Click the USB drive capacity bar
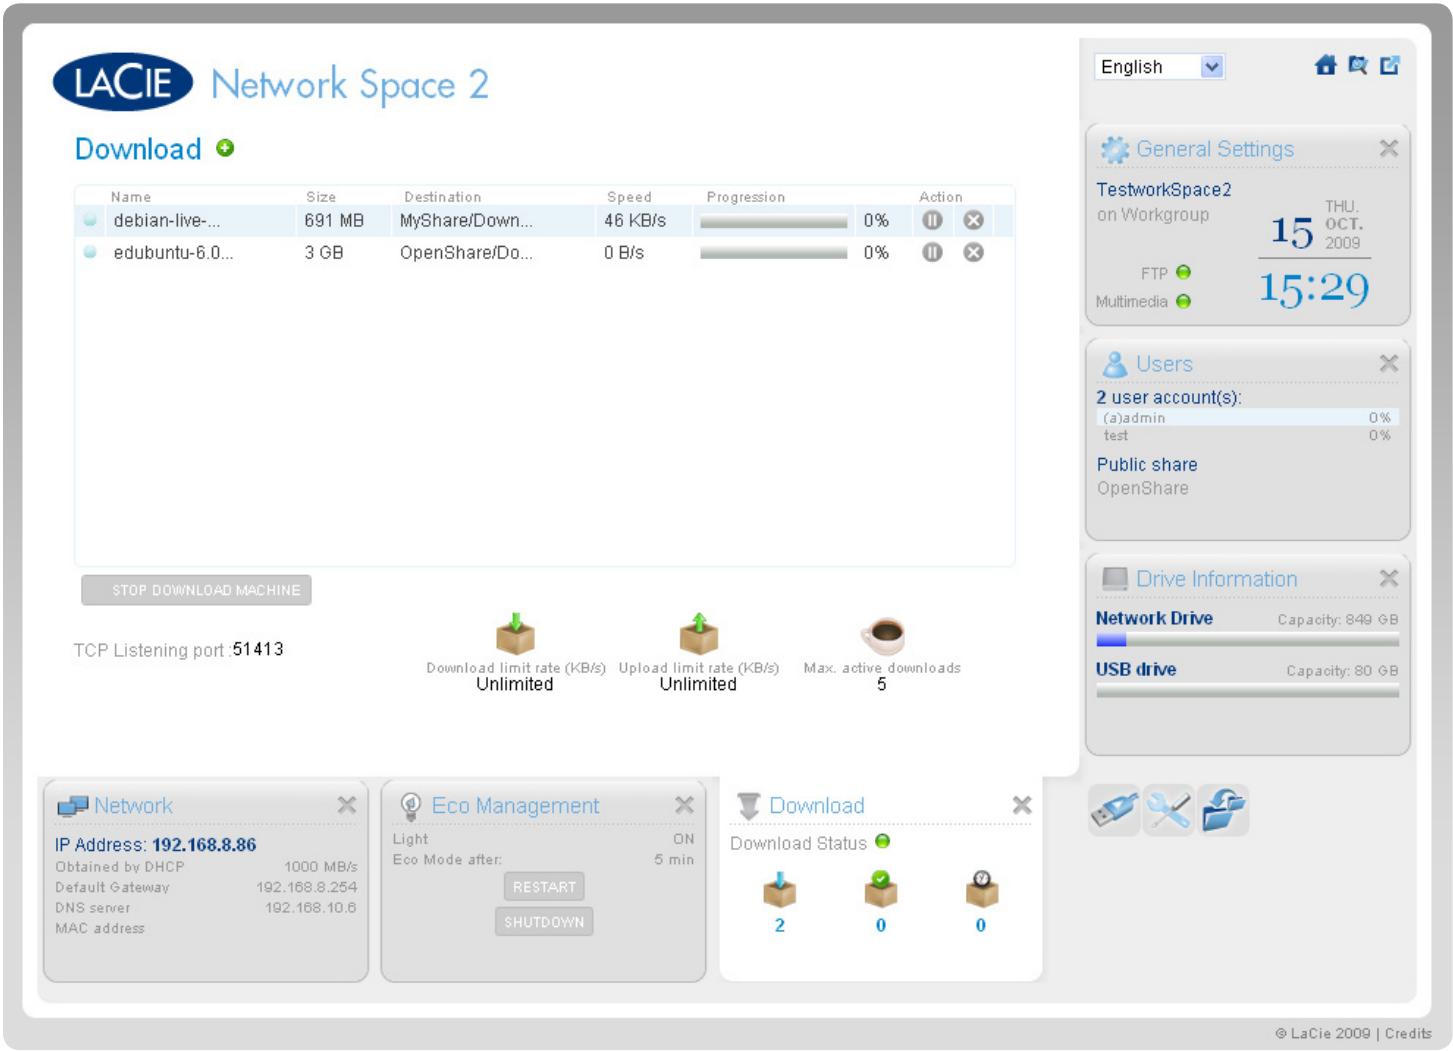 pyautogui.click(x=1247, y=691)
